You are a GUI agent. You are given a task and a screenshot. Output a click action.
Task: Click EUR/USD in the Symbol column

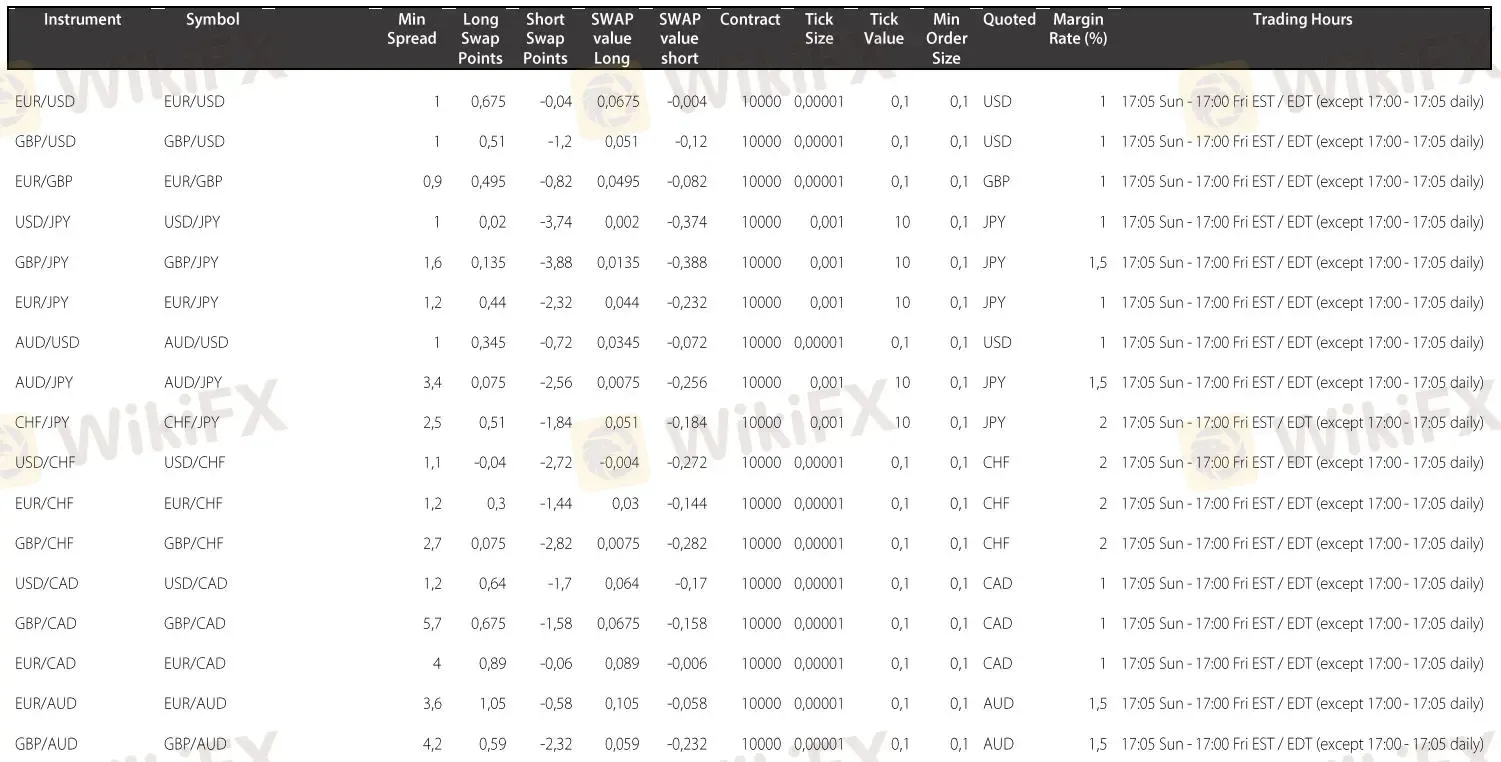(194, 102)
